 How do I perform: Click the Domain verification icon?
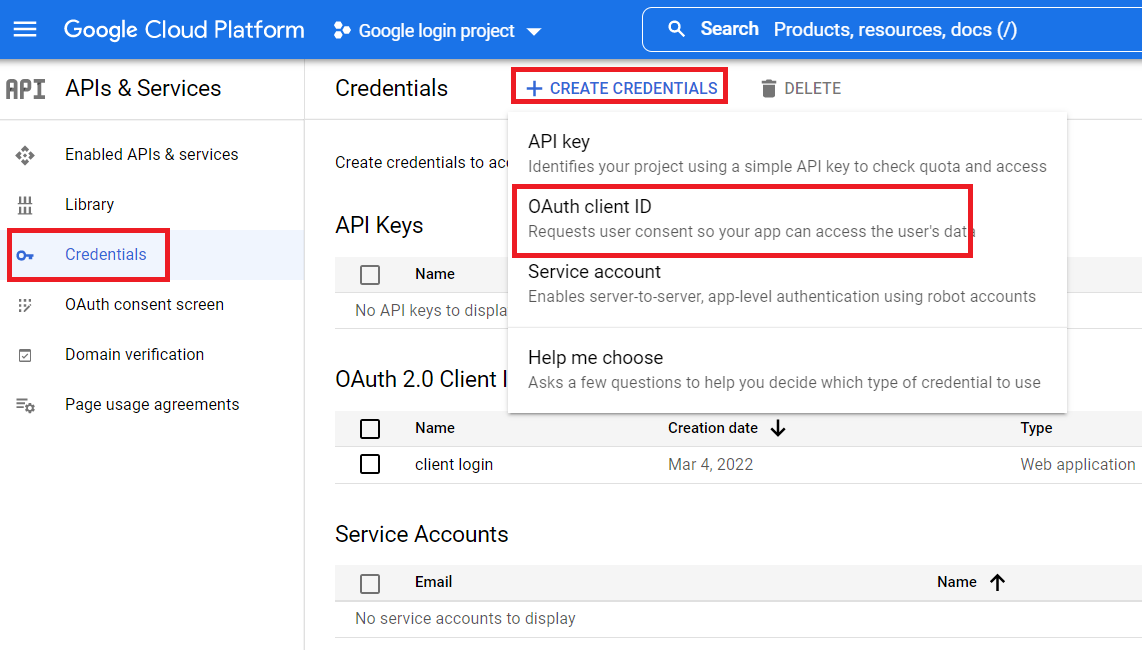click(25, 355)
